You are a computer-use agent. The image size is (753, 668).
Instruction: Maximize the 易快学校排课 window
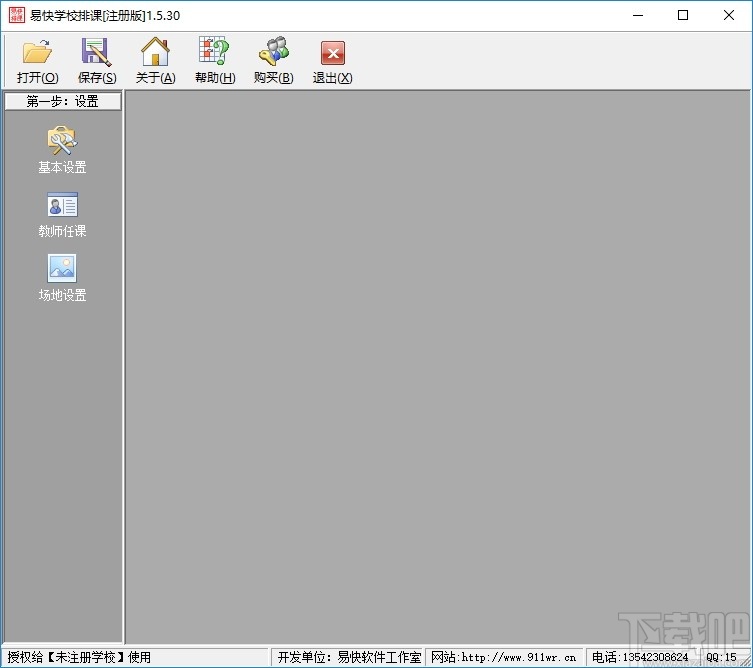(x=683, y=15)
